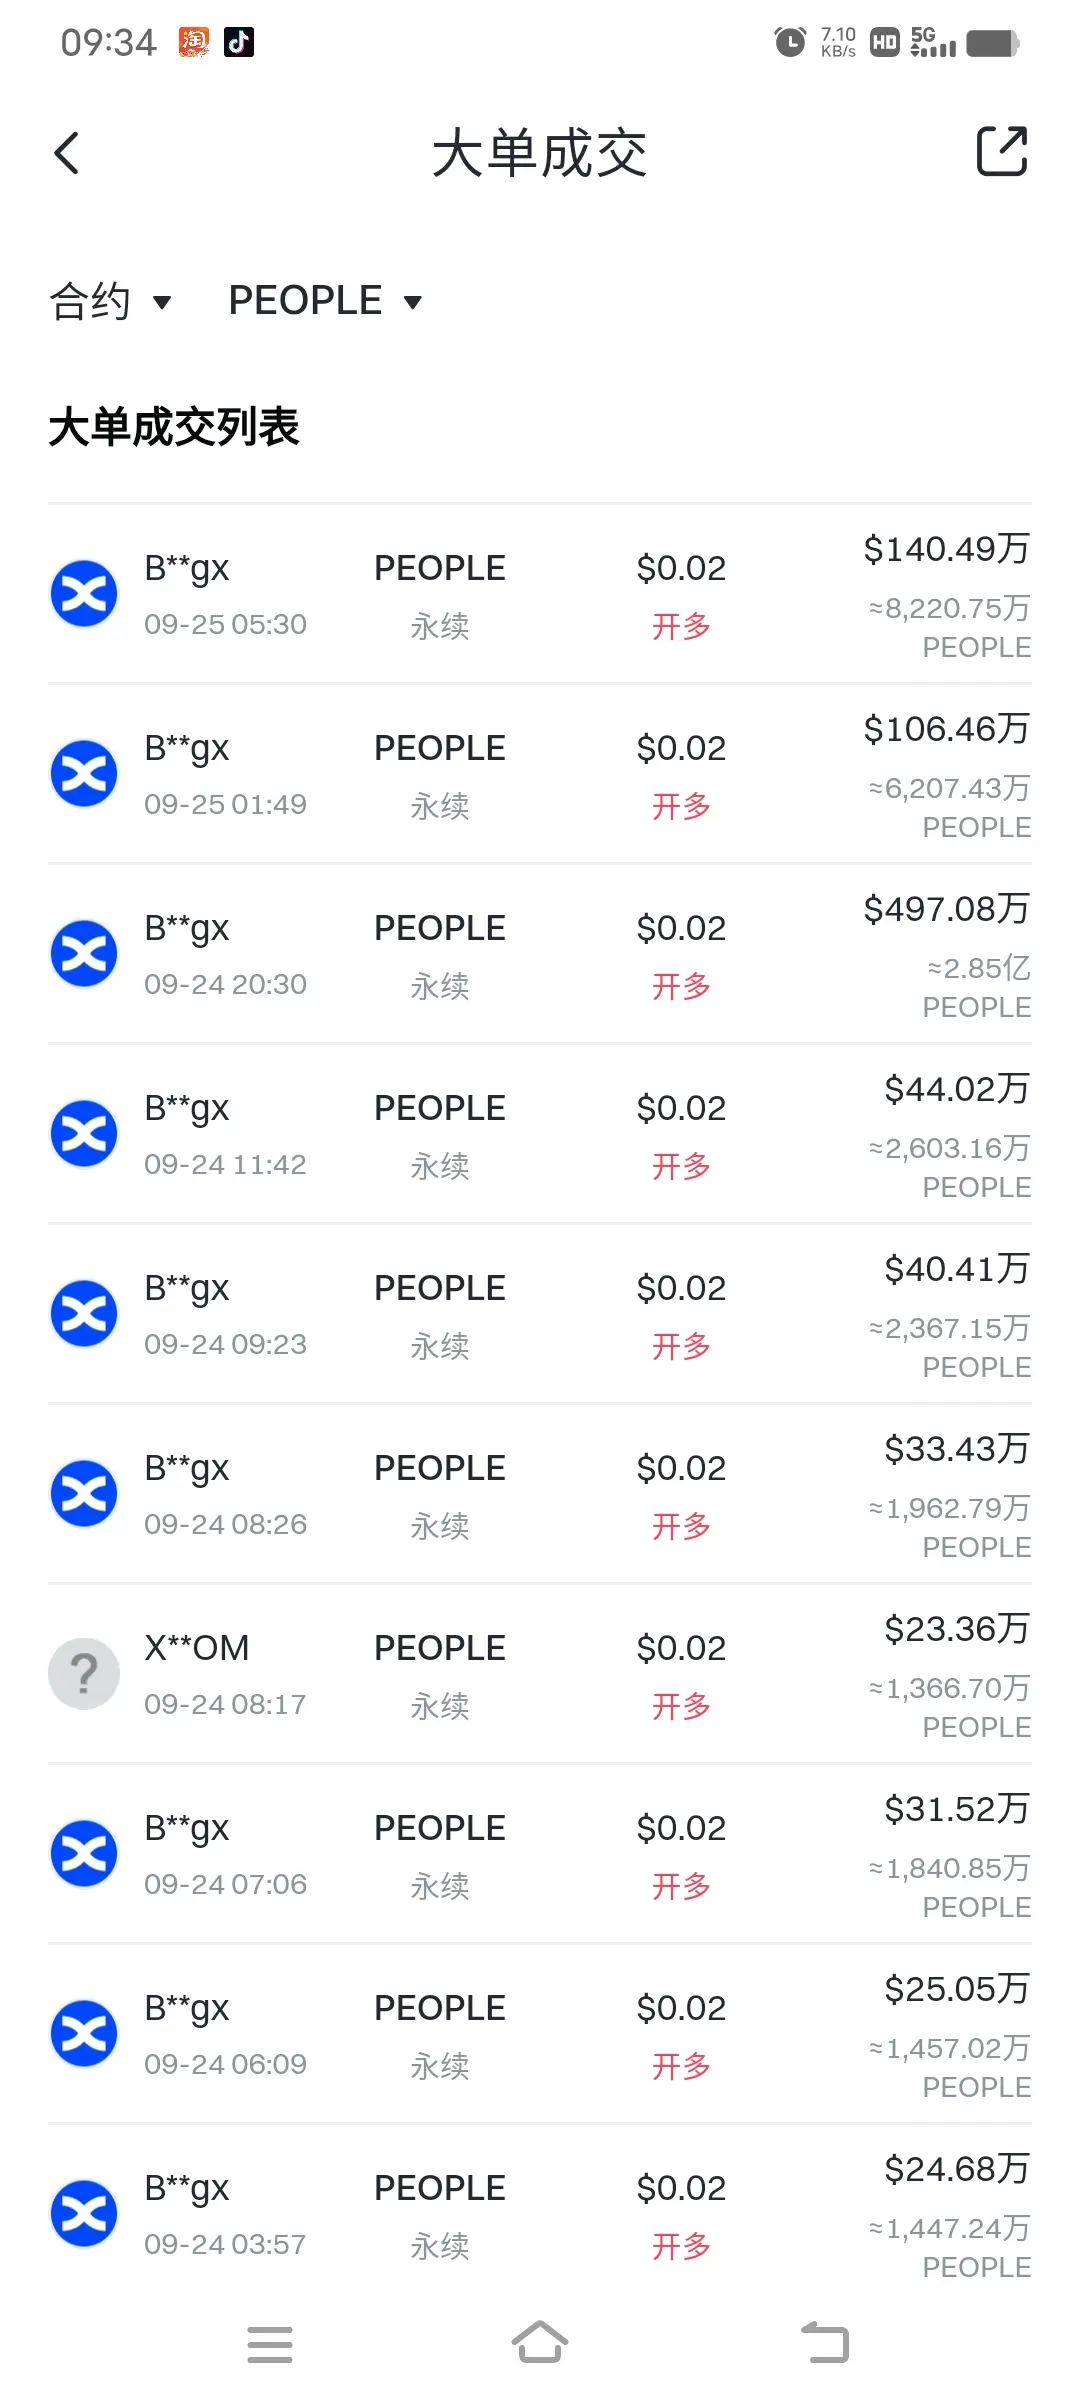Tap the share icon in the header
This screenshot has height=2408, width=1080.
[1002, 152]
